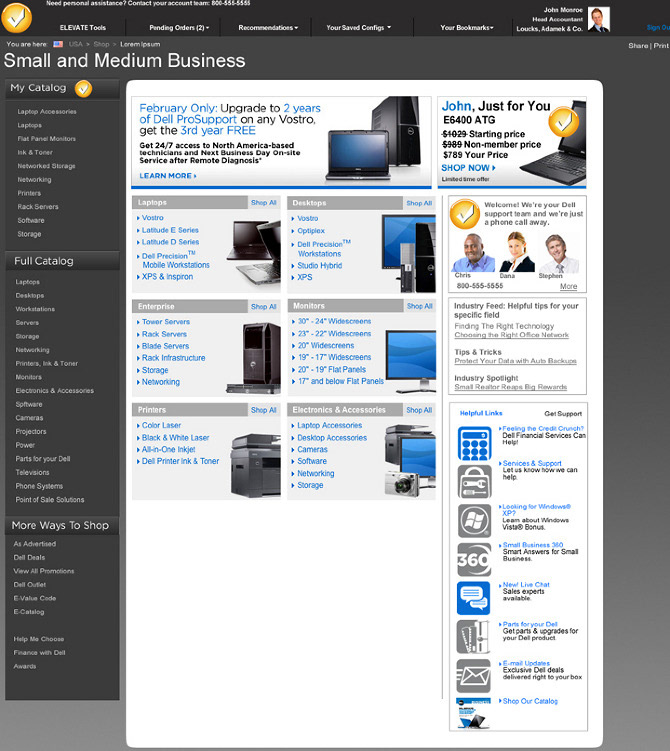The image size is (670, 751).
Task: Click More link in support team box
Action: click(x=568, y=286)
